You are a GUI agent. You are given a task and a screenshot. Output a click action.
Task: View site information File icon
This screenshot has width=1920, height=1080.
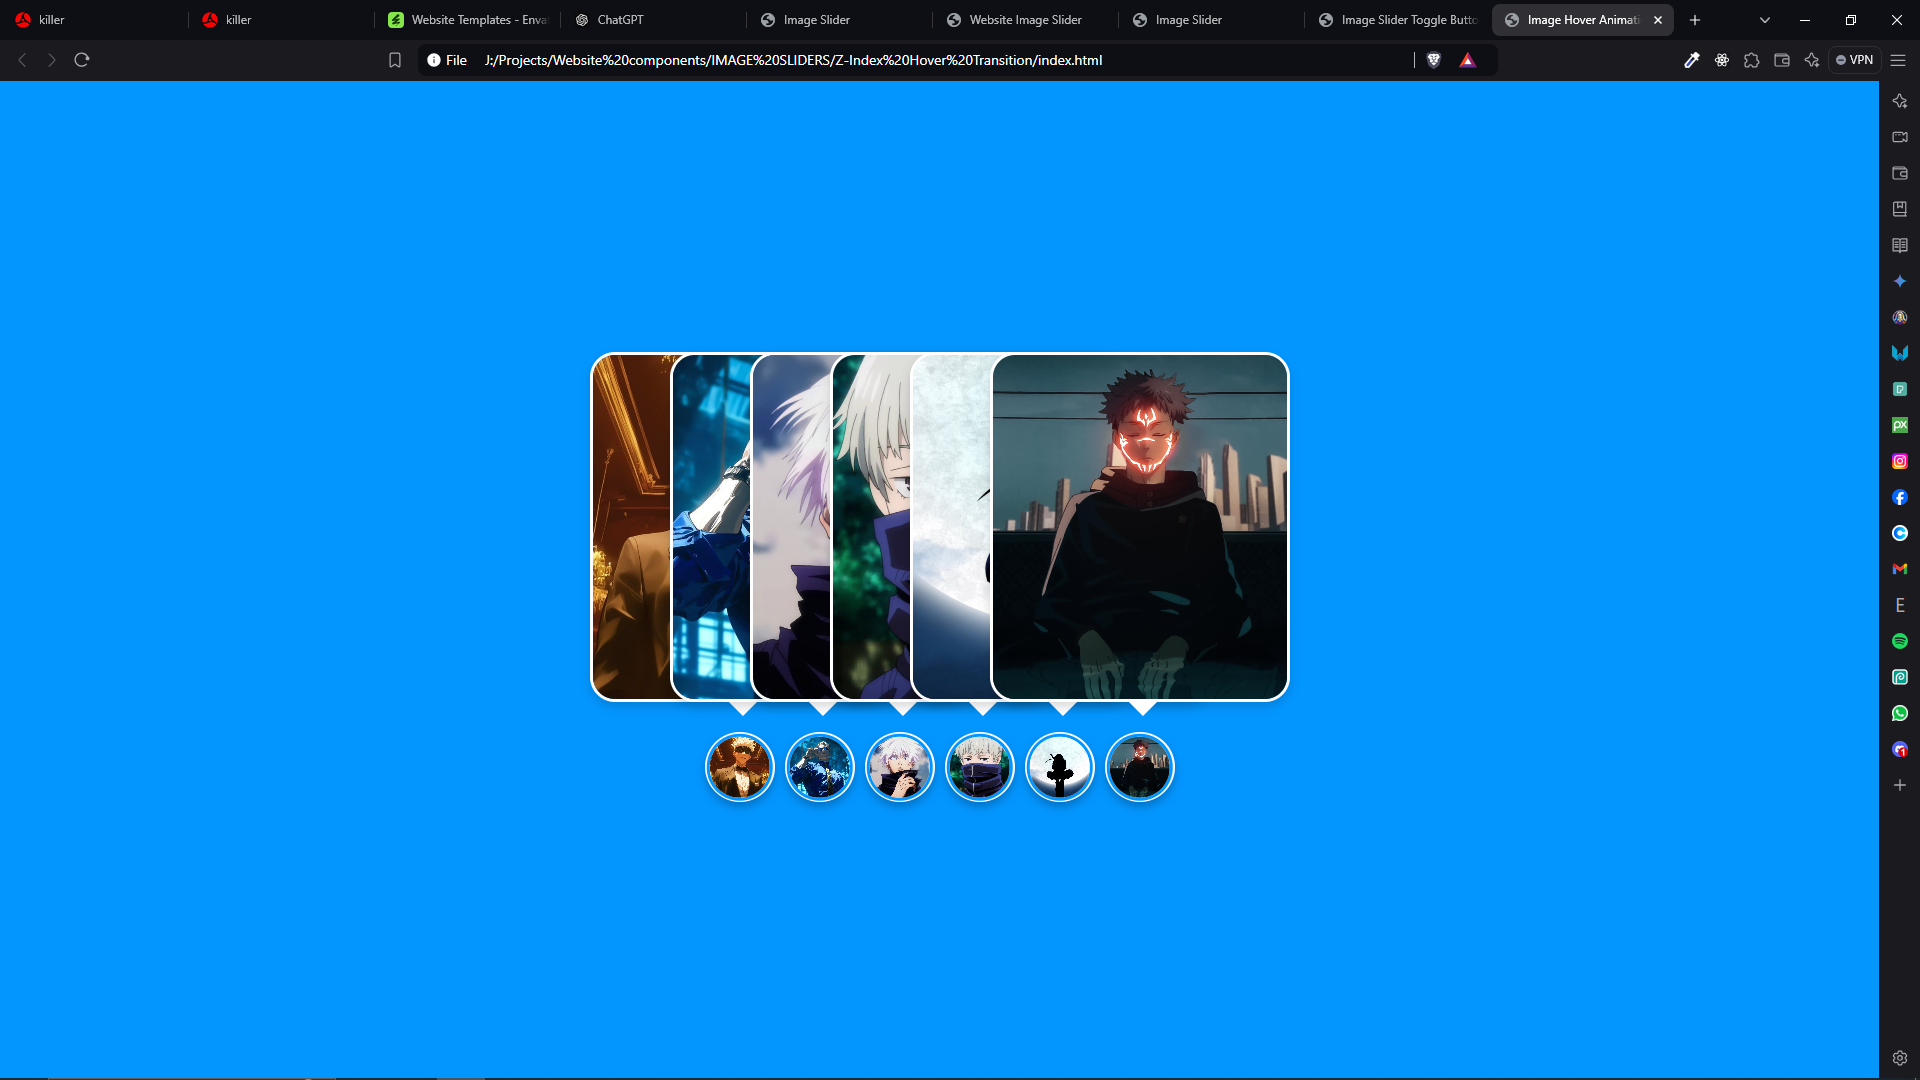[x=447, y=60]
